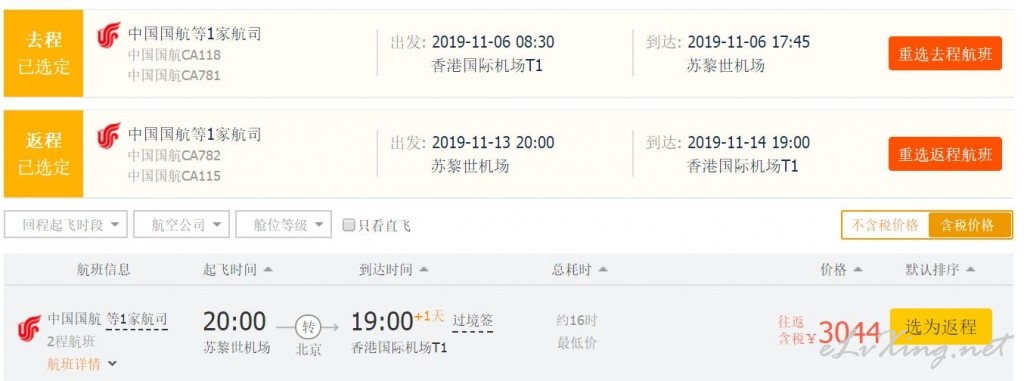Click 选为返程 button
The width and height of the screenshot is (1024, 381).
[x=941, y=327]
